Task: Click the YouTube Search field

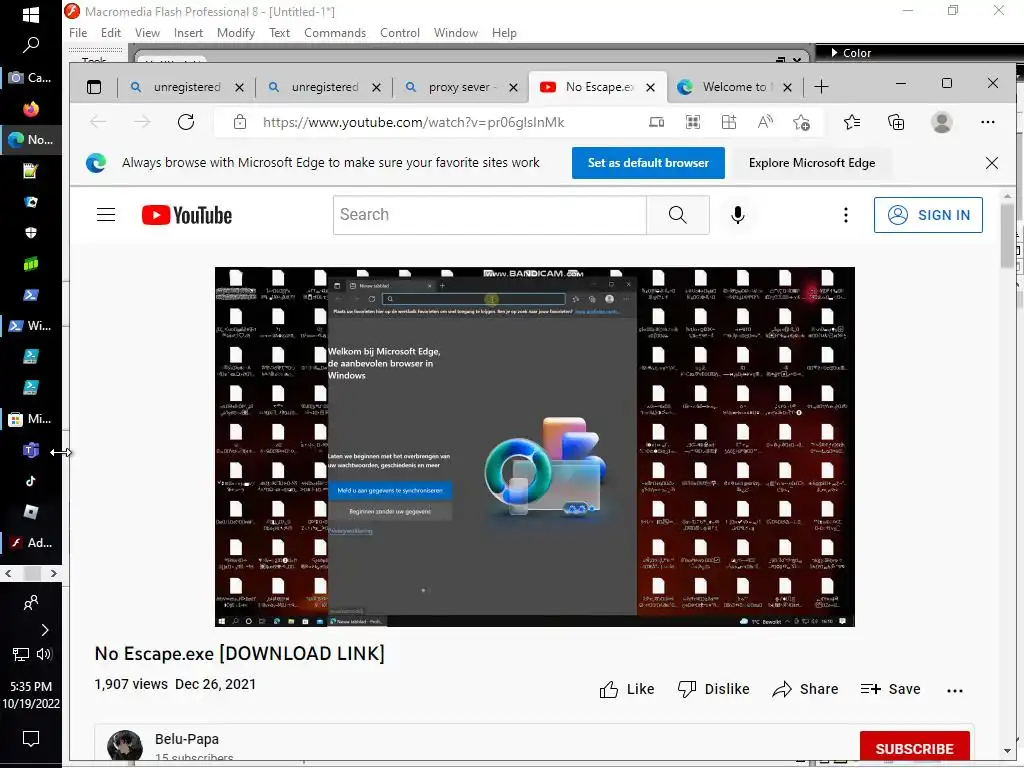Action: coord(490,215)
